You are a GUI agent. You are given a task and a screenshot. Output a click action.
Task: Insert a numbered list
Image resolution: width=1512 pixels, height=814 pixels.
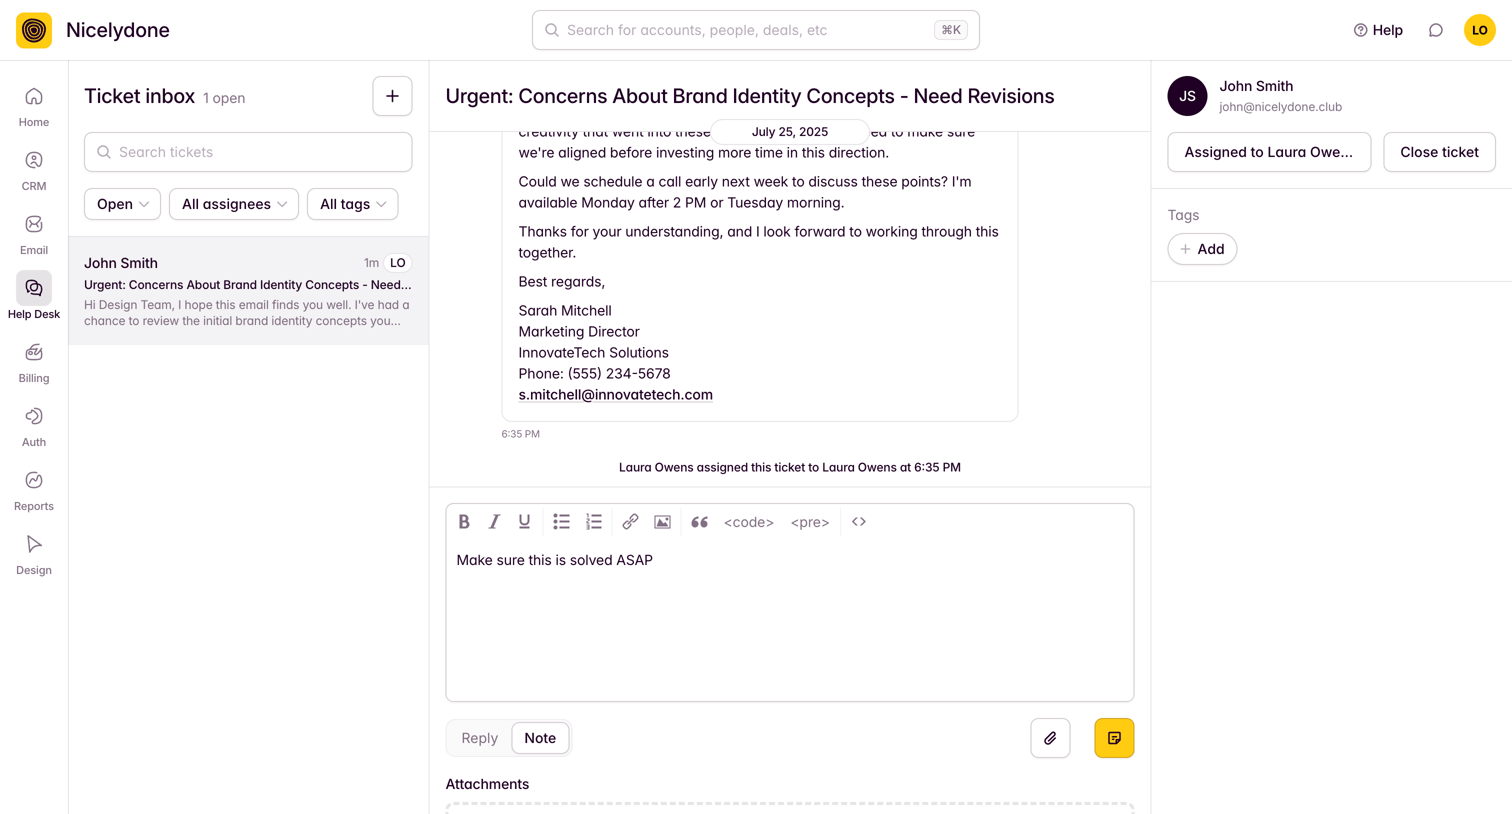tap(594, 522)
